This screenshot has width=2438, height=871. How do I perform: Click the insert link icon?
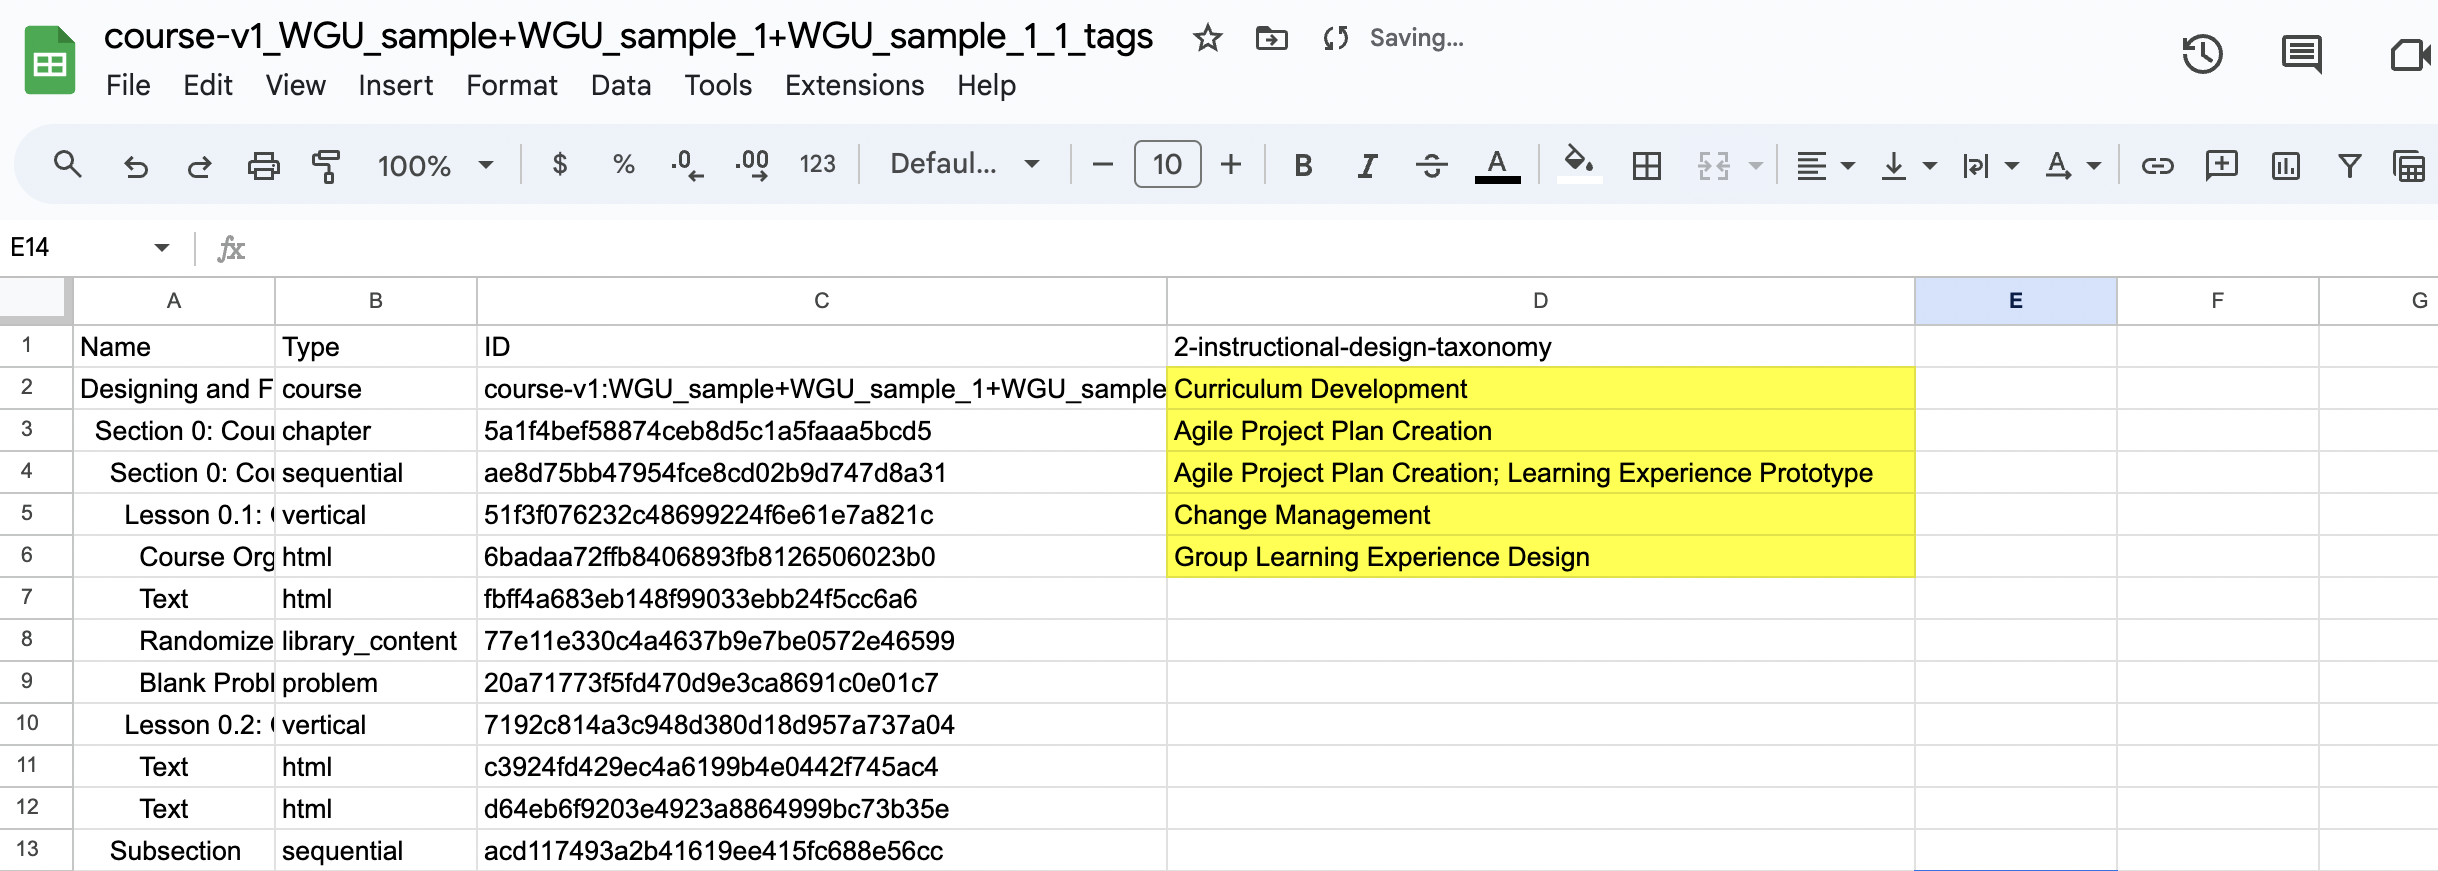(2157, 165)
